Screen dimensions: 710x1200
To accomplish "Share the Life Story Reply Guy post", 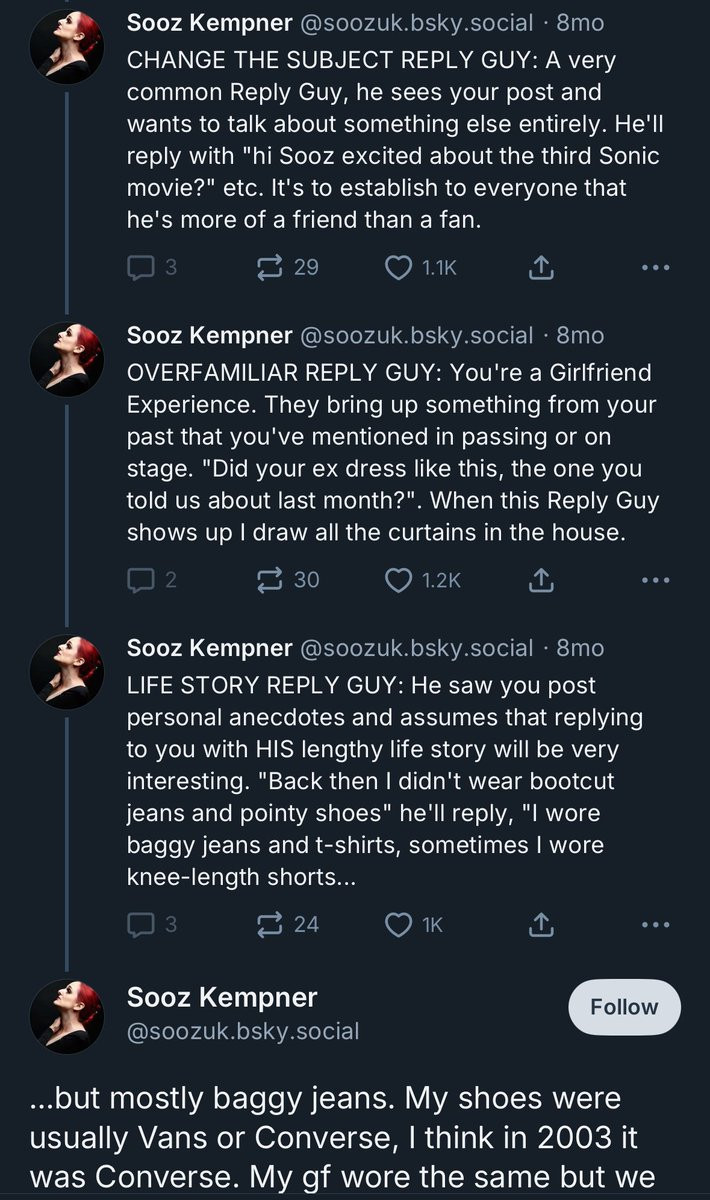I will tap(540, 924).
